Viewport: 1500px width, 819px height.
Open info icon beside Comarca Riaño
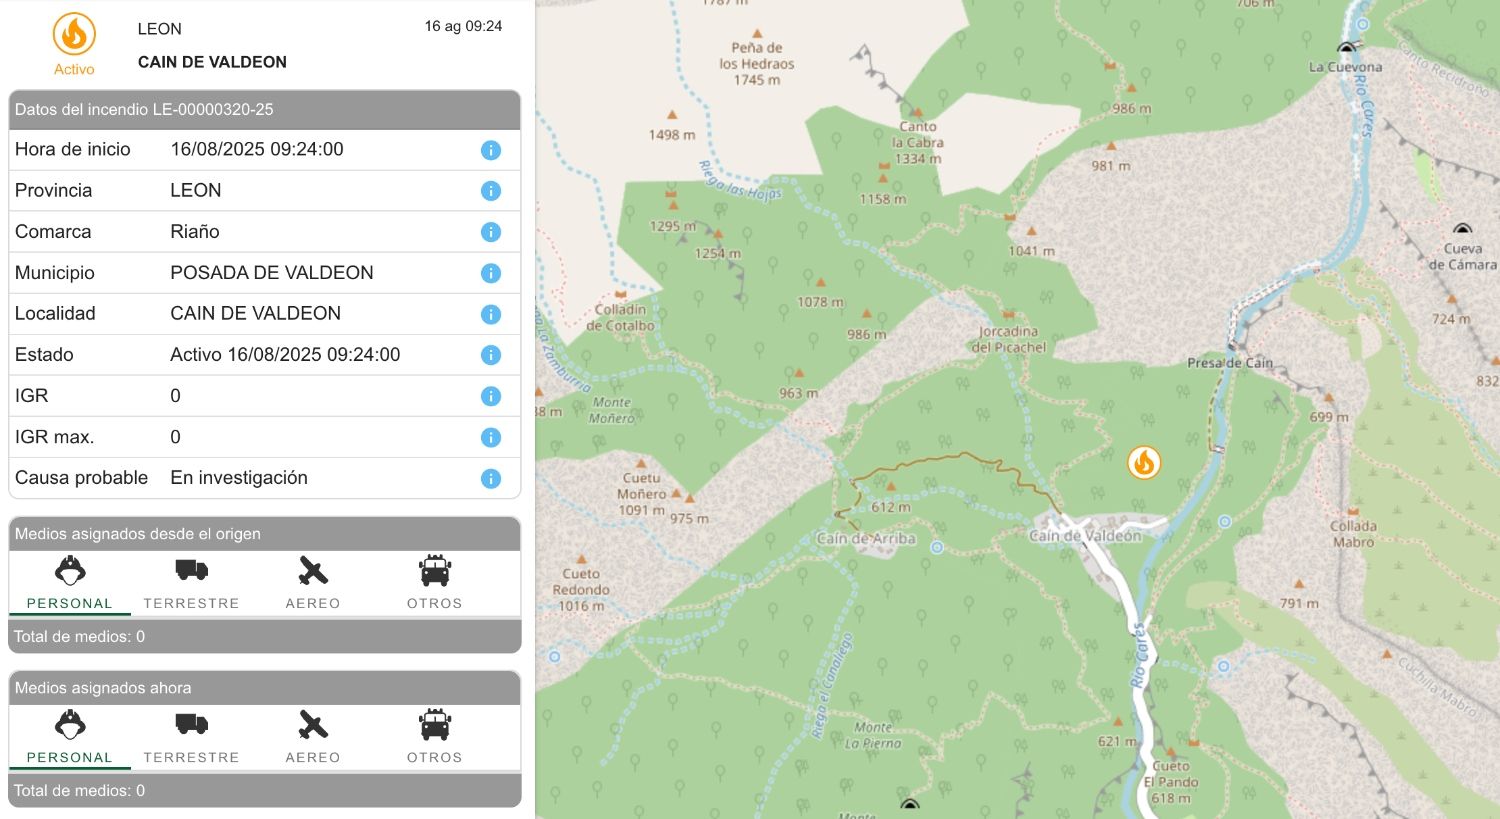click(490, 232)
